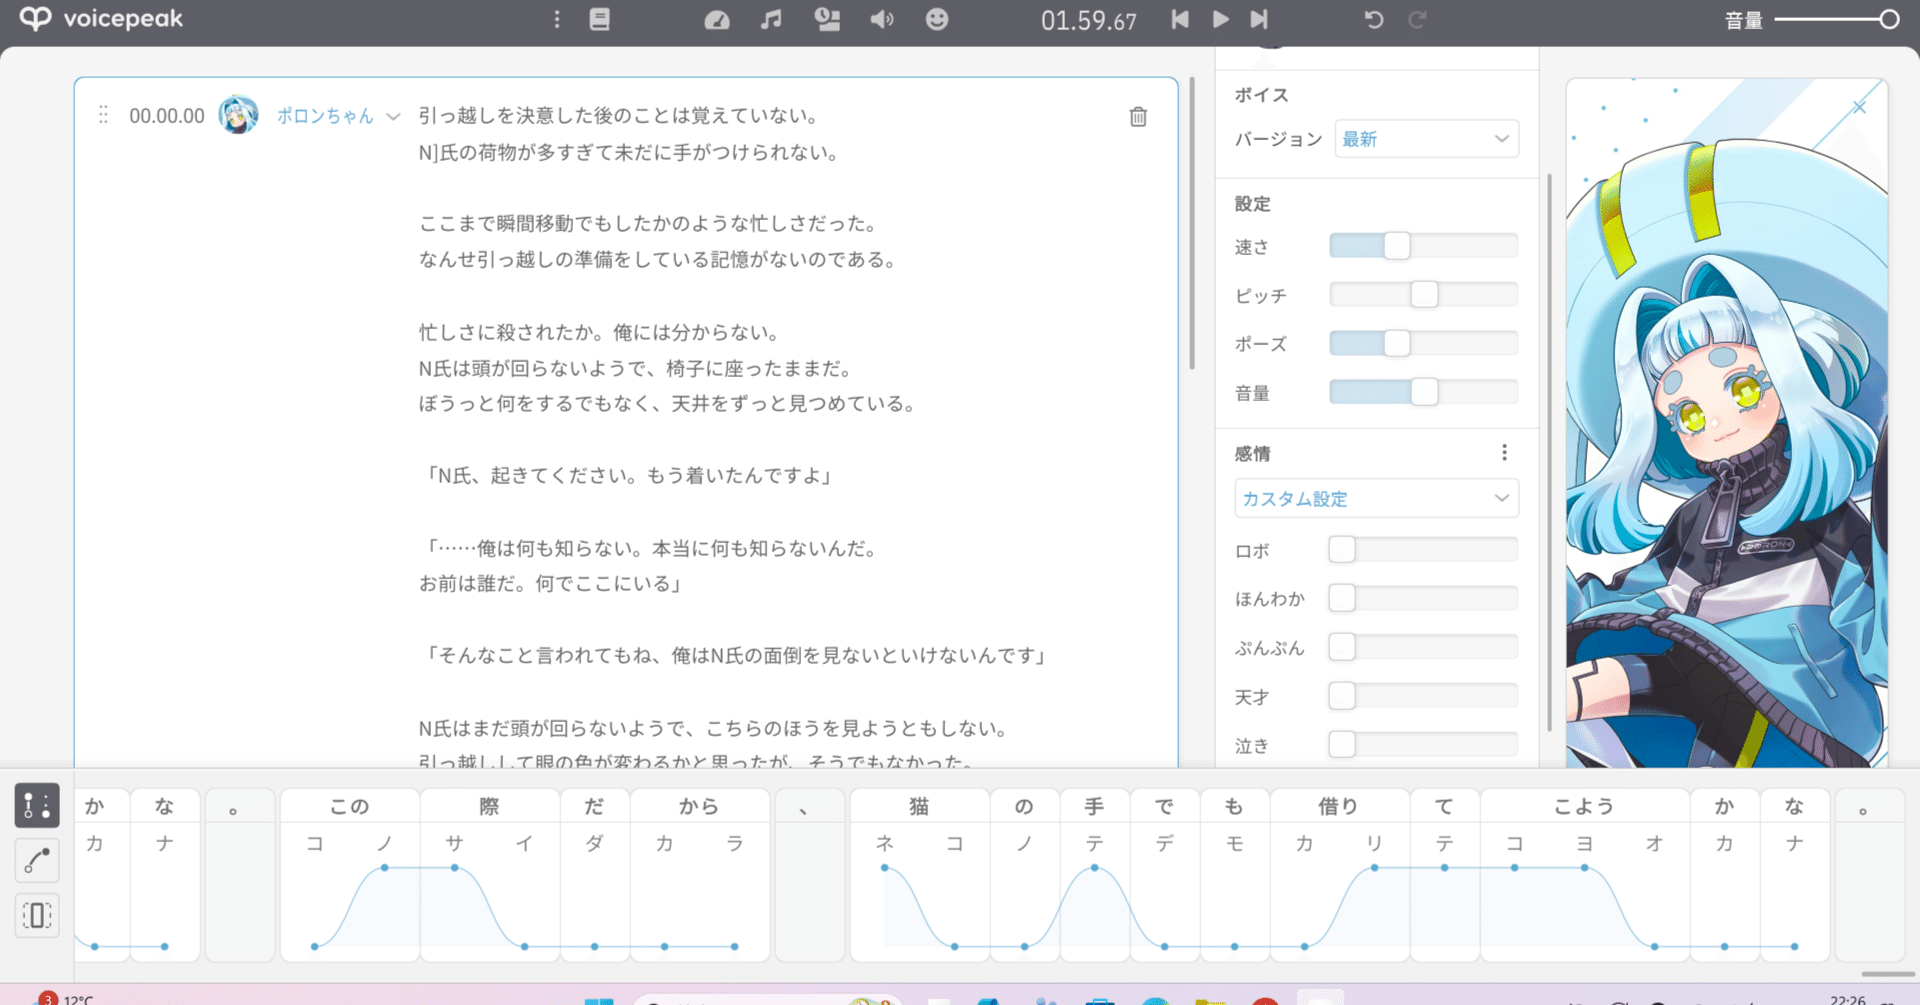Viewport: 1920px width, 1005px height.
Task: Select the pitch curve editing tool
Action: tap(37, 860)
